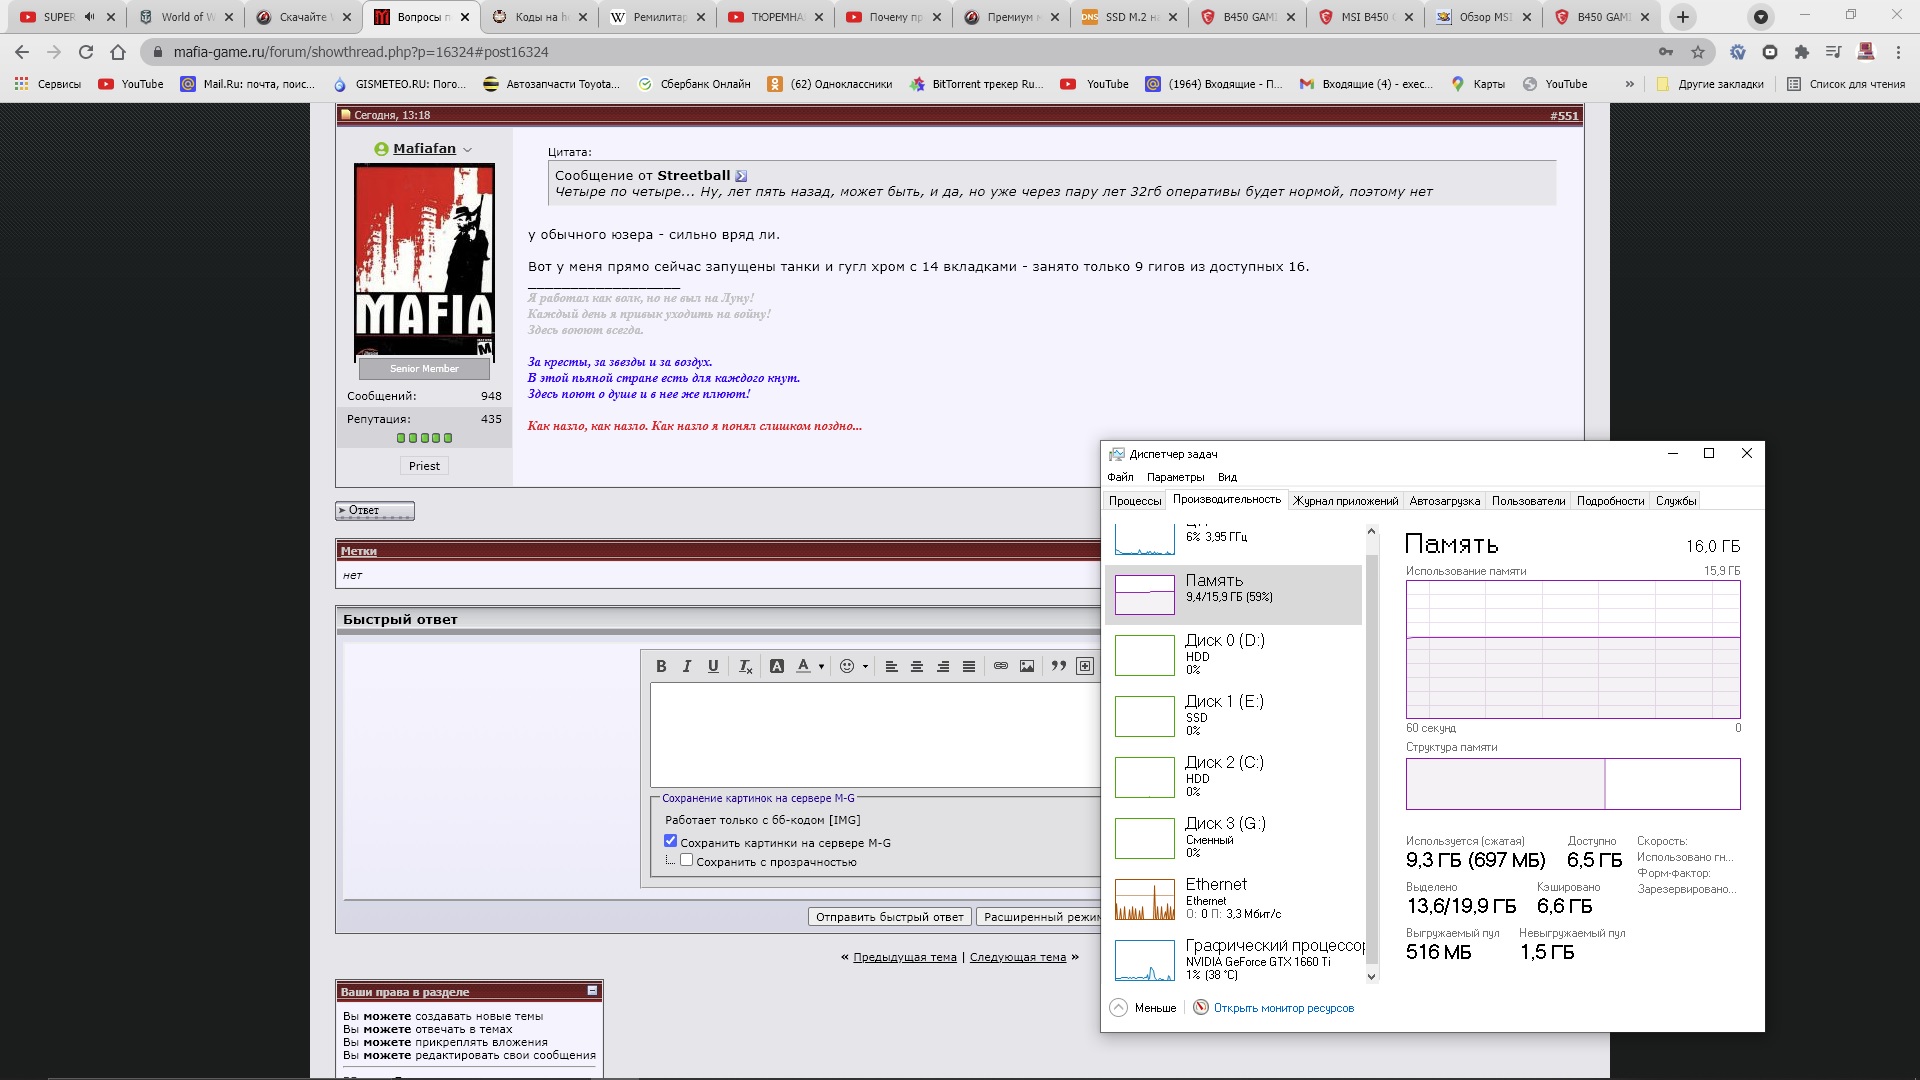Click Отправить быстрый ответ button
The width and height of the screenshot is (1920, 1080).
coord(889,917)
